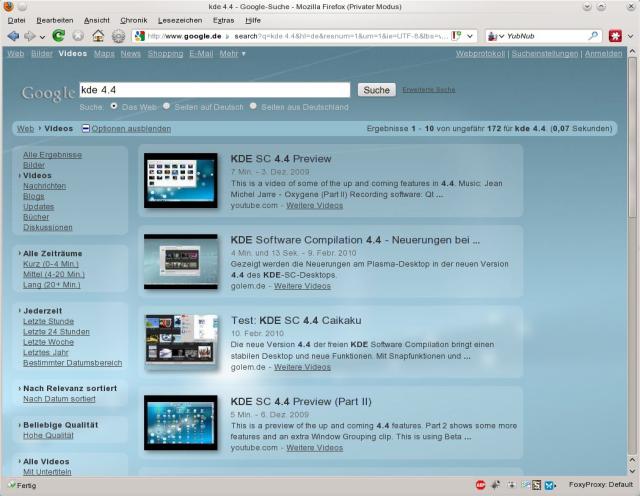The width and height of the screenshot is (640, 496).
Task: Go to the Home page icon
Action: 98,36
